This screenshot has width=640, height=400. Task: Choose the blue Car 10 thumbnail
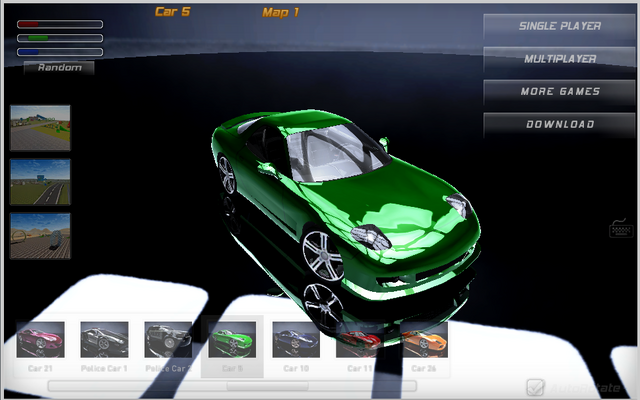(296, 340)
